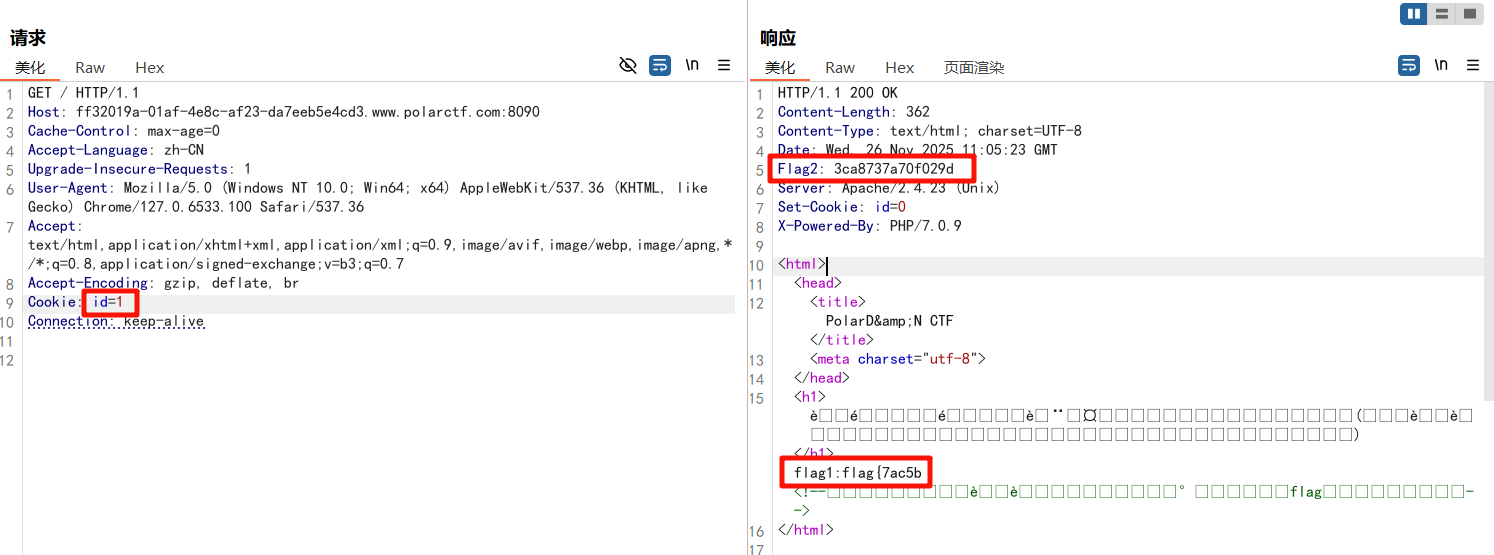Select Raw tab in response pane
The height and width of the screenshot is (555, 1494).
click(840, 68)
